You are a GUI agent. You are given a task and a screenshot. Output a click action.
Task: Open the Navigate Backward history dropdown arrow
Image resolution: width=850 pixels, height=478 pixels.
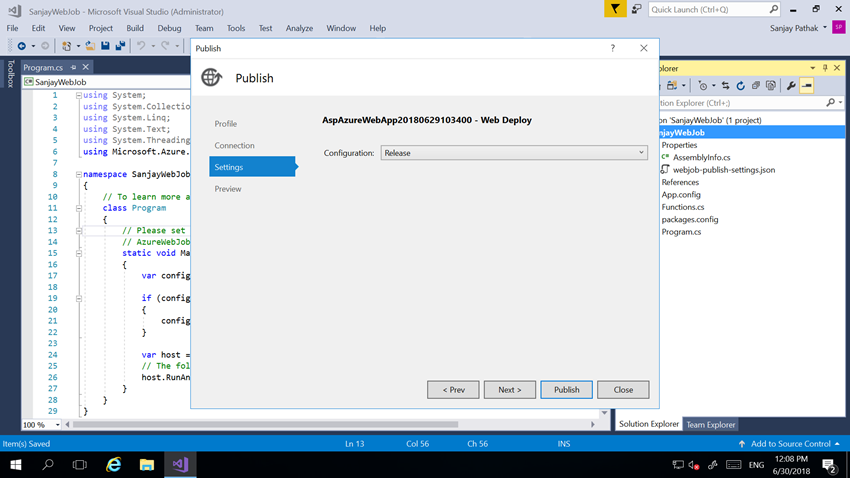(x=33, y=46)
